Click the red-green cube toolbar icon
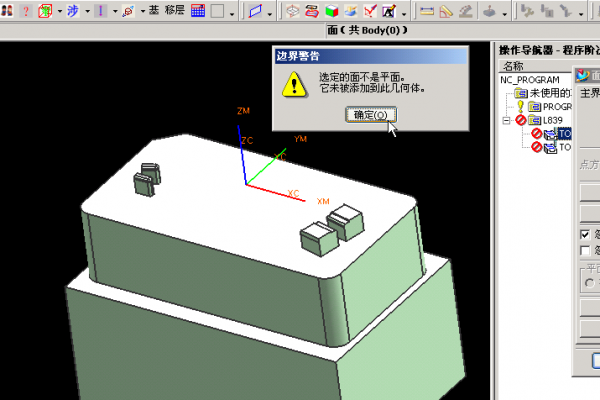600x400 pixels. tap(45, 11)
